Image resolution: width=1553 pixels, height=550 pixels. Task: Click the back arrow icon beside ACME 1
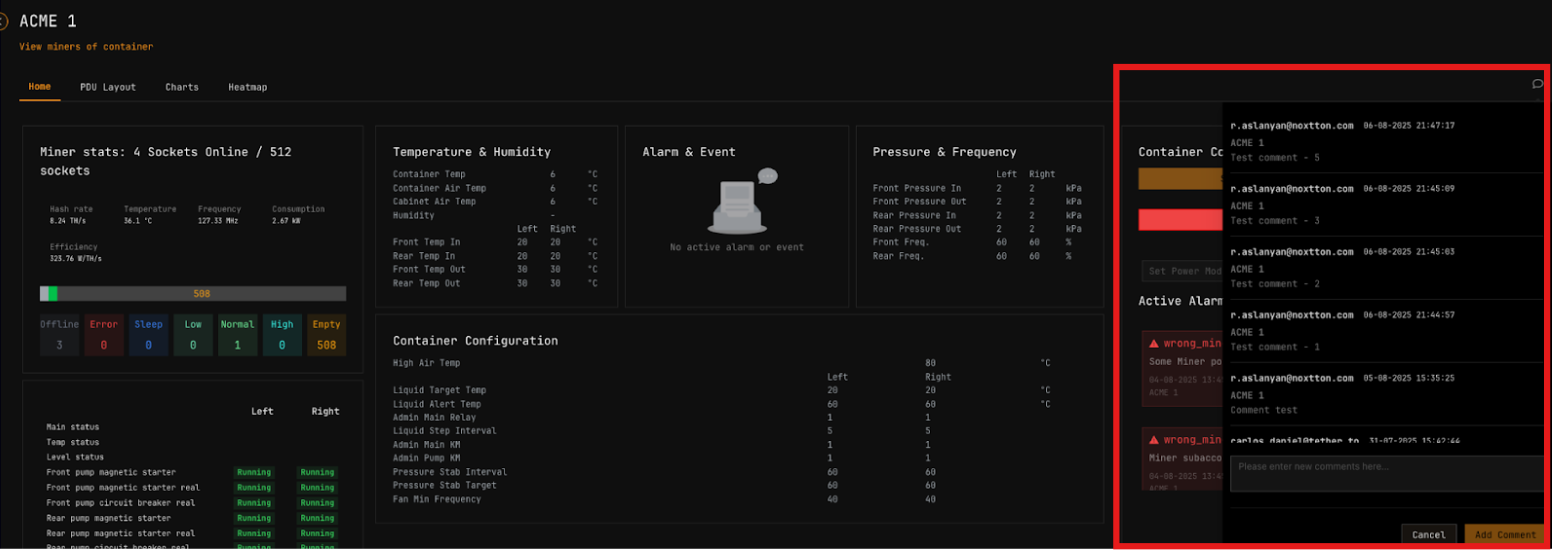[3, 21]
